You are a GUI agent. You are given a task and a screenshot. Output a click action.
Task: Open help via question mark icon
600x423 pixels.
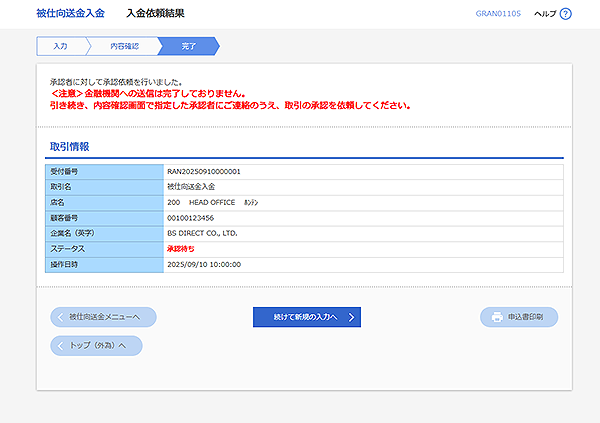point(565,14)
